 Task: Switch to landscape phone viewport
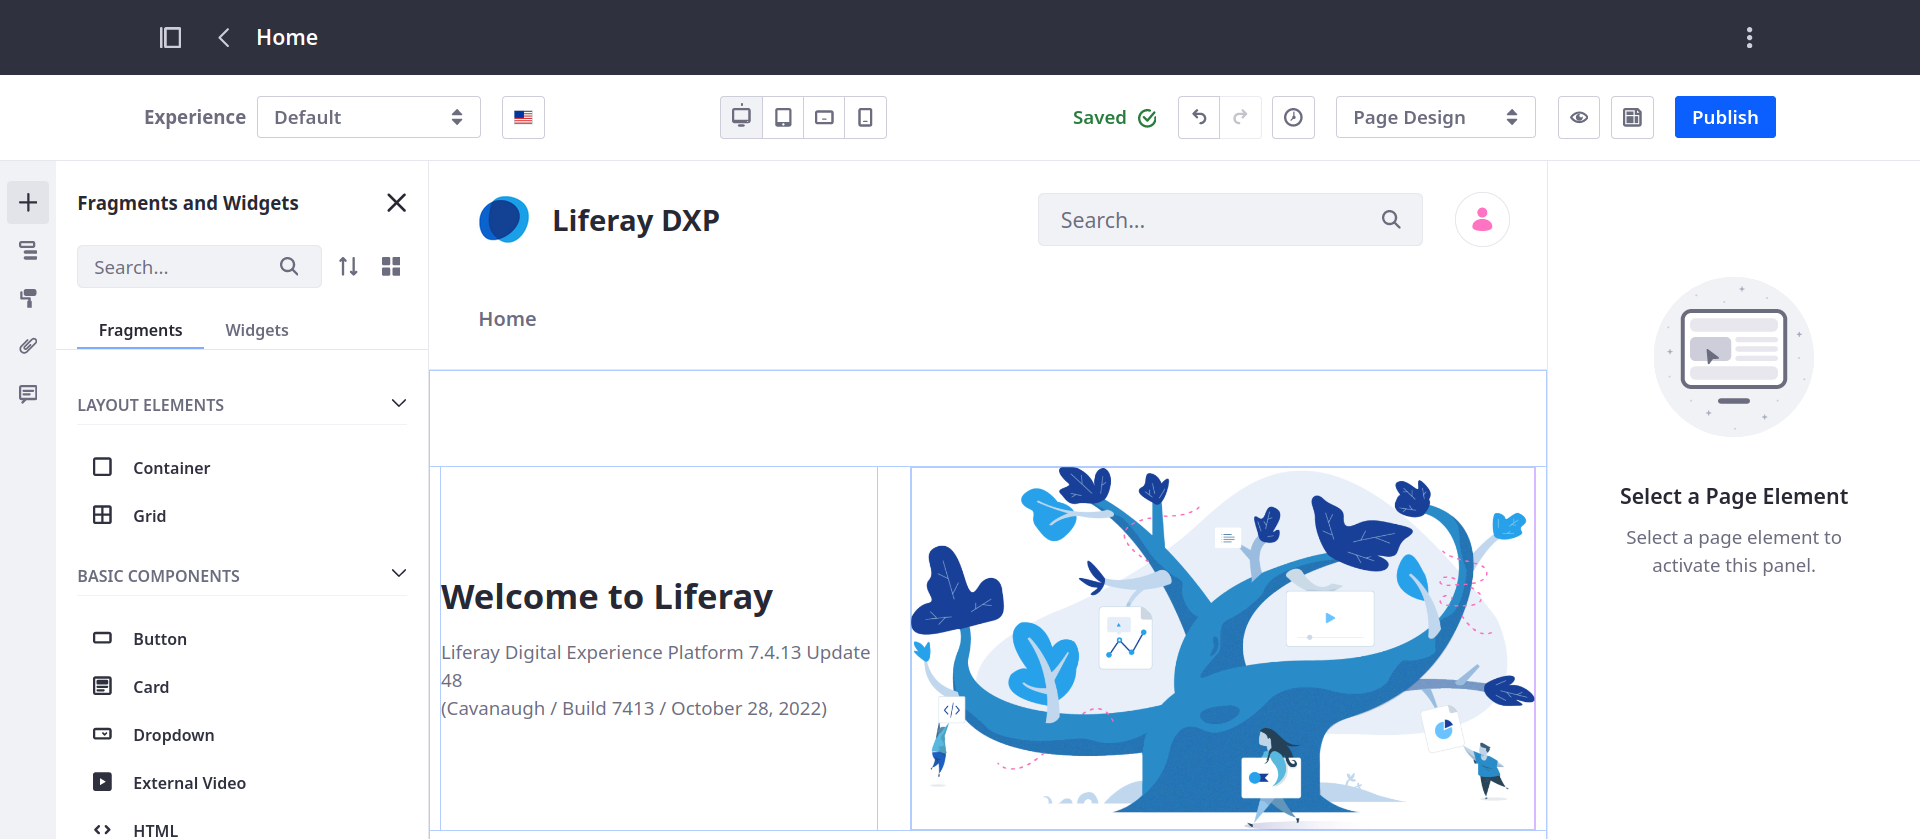tap(824, 117)
